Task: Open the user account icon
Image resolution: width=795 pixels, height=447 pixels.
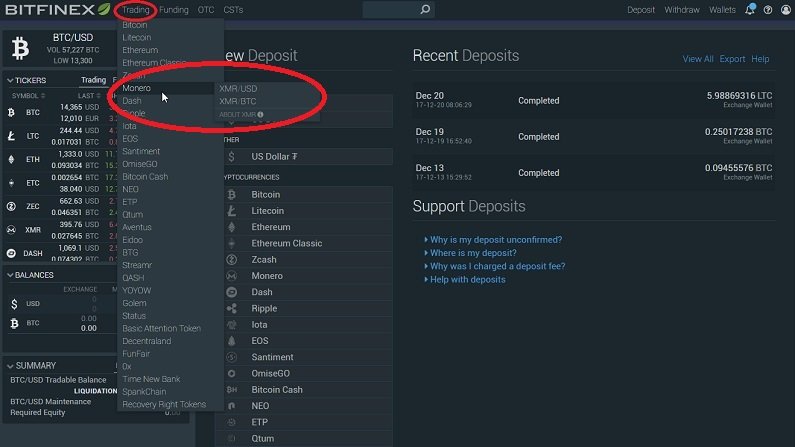Action: (x=785, y=10)
